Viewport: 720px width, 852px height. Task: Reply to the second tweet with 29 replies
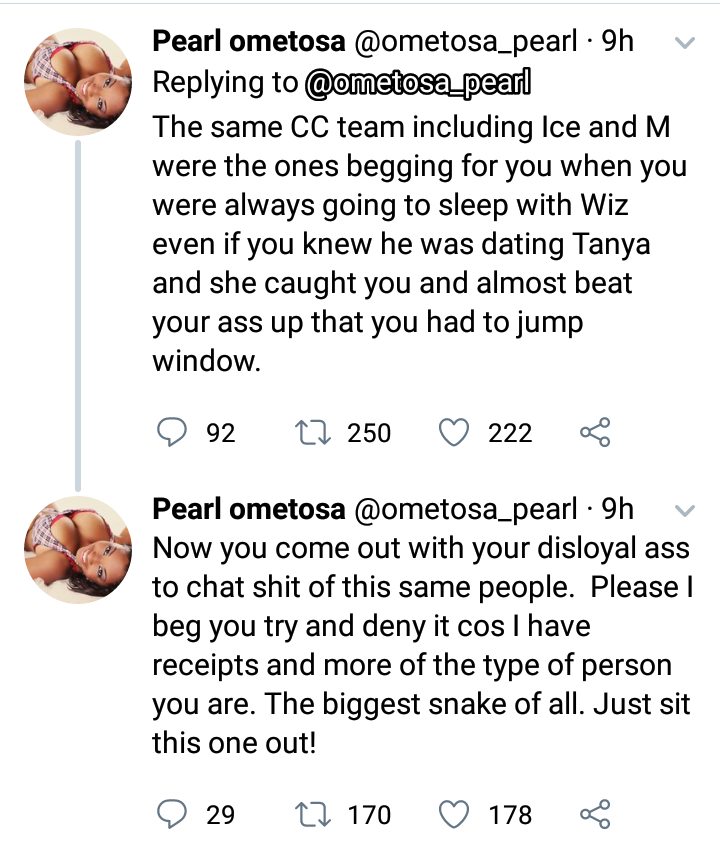[174, 815]
